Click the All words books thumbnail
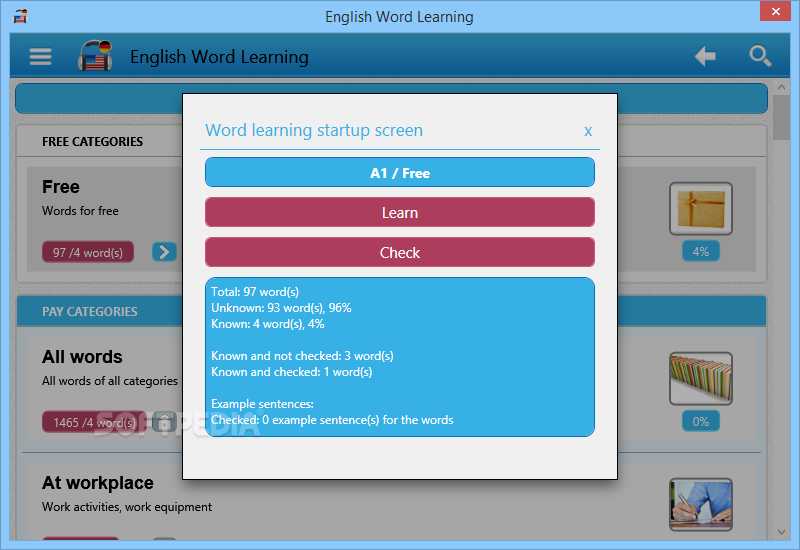Screen dimensions: 800x550 tap(701, 379)
